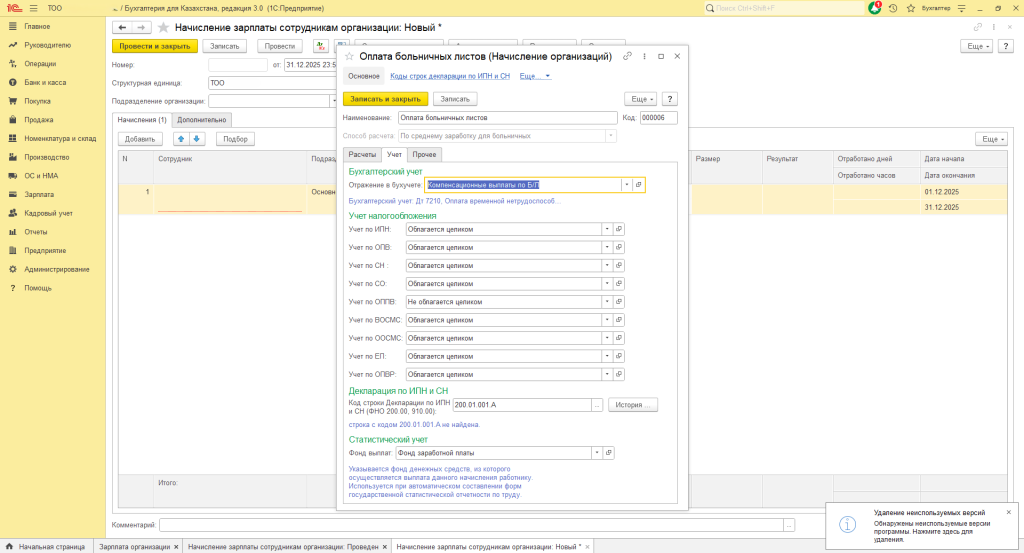The width and height of the screenshot is (1024, 553).
Task: Click open icon next to Учет по ИПН
Action: pyautogui.click(x=619, y=229)
